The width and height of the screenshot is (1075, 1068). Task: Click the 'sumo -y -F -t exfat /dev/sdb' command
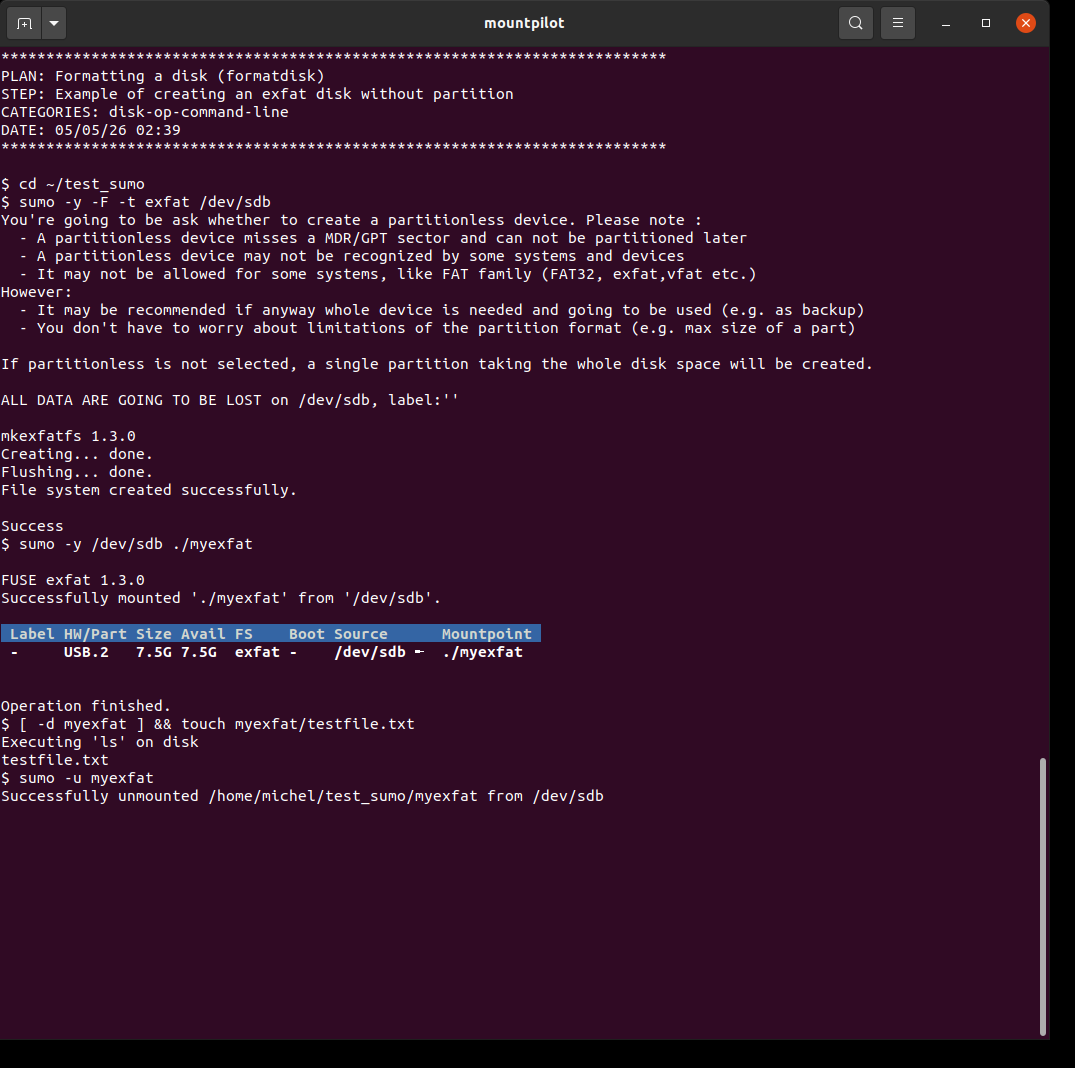(145, 202)
